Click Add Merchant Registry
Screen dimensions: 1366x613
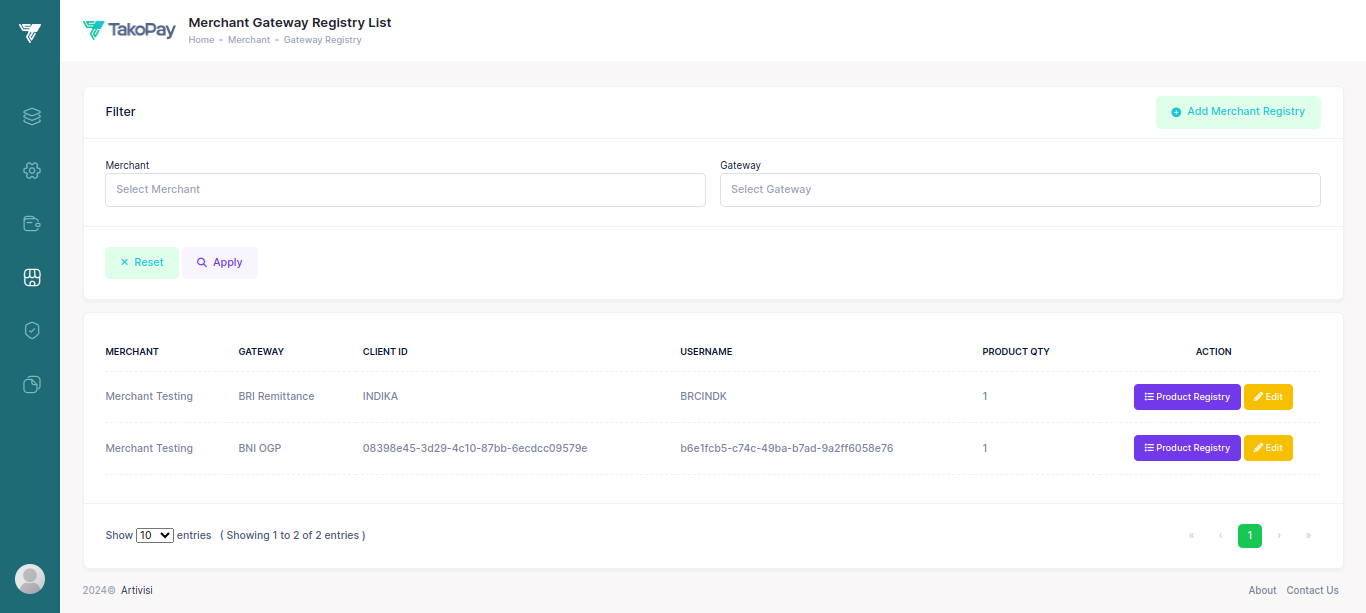pos(1238,112)
